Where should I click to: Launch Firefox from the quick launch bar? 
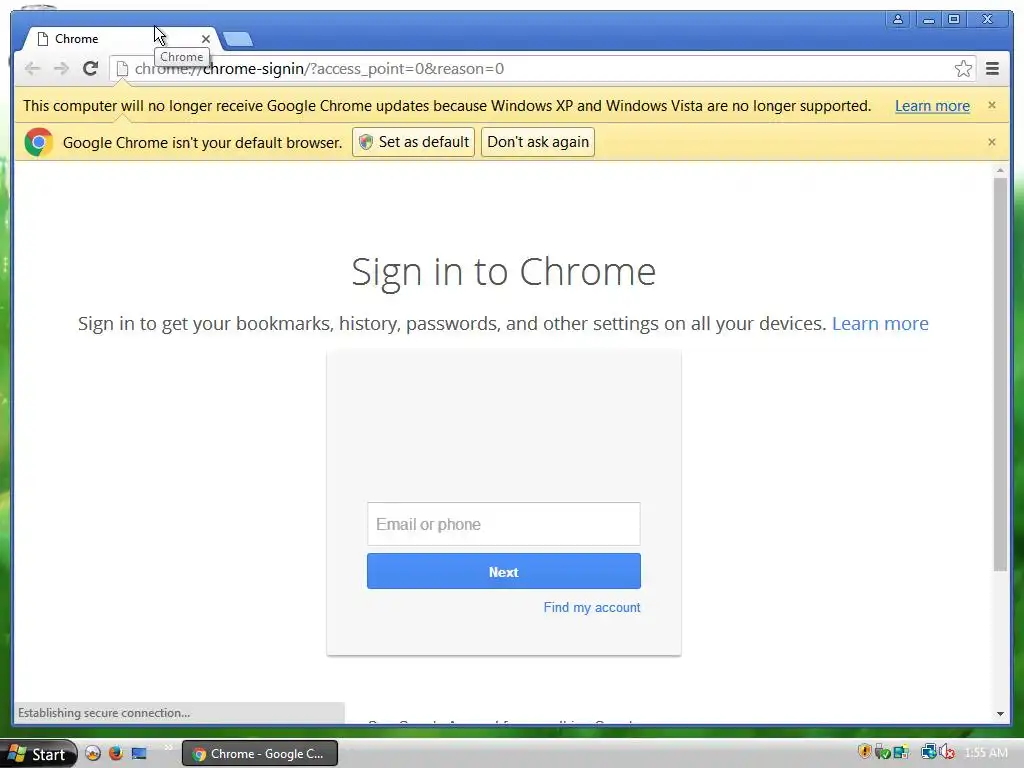point(116,753)
